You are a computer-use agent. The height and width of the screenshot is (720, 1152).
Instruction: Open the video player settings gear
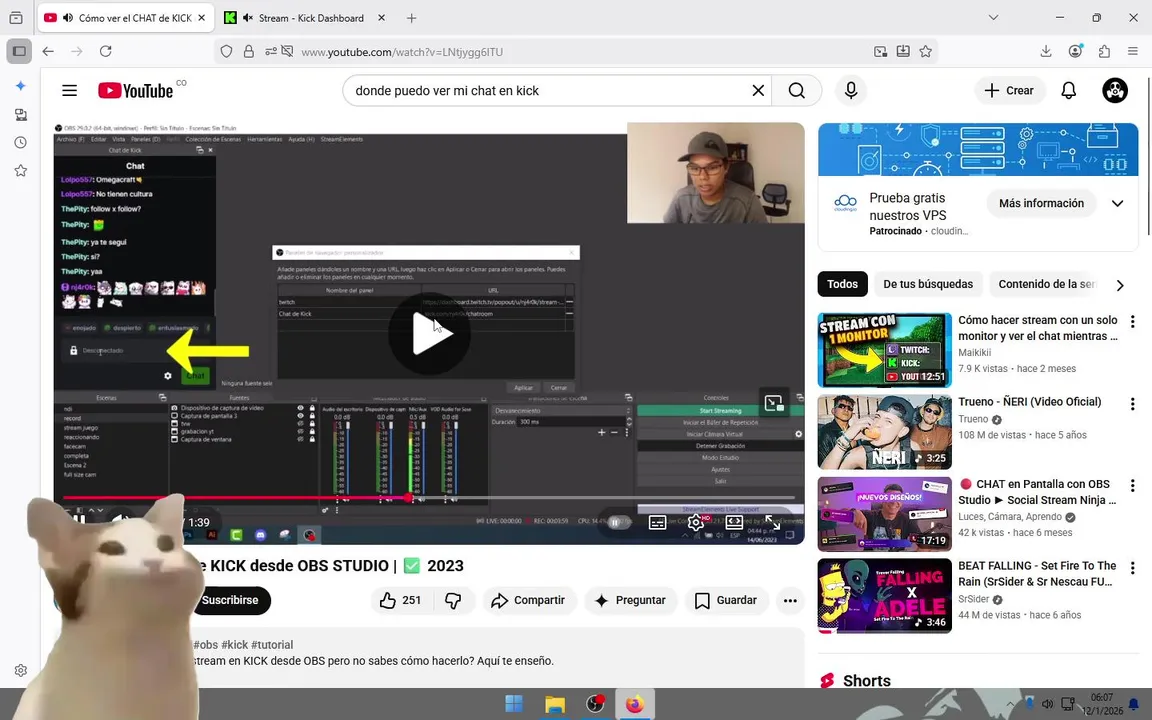696,522
